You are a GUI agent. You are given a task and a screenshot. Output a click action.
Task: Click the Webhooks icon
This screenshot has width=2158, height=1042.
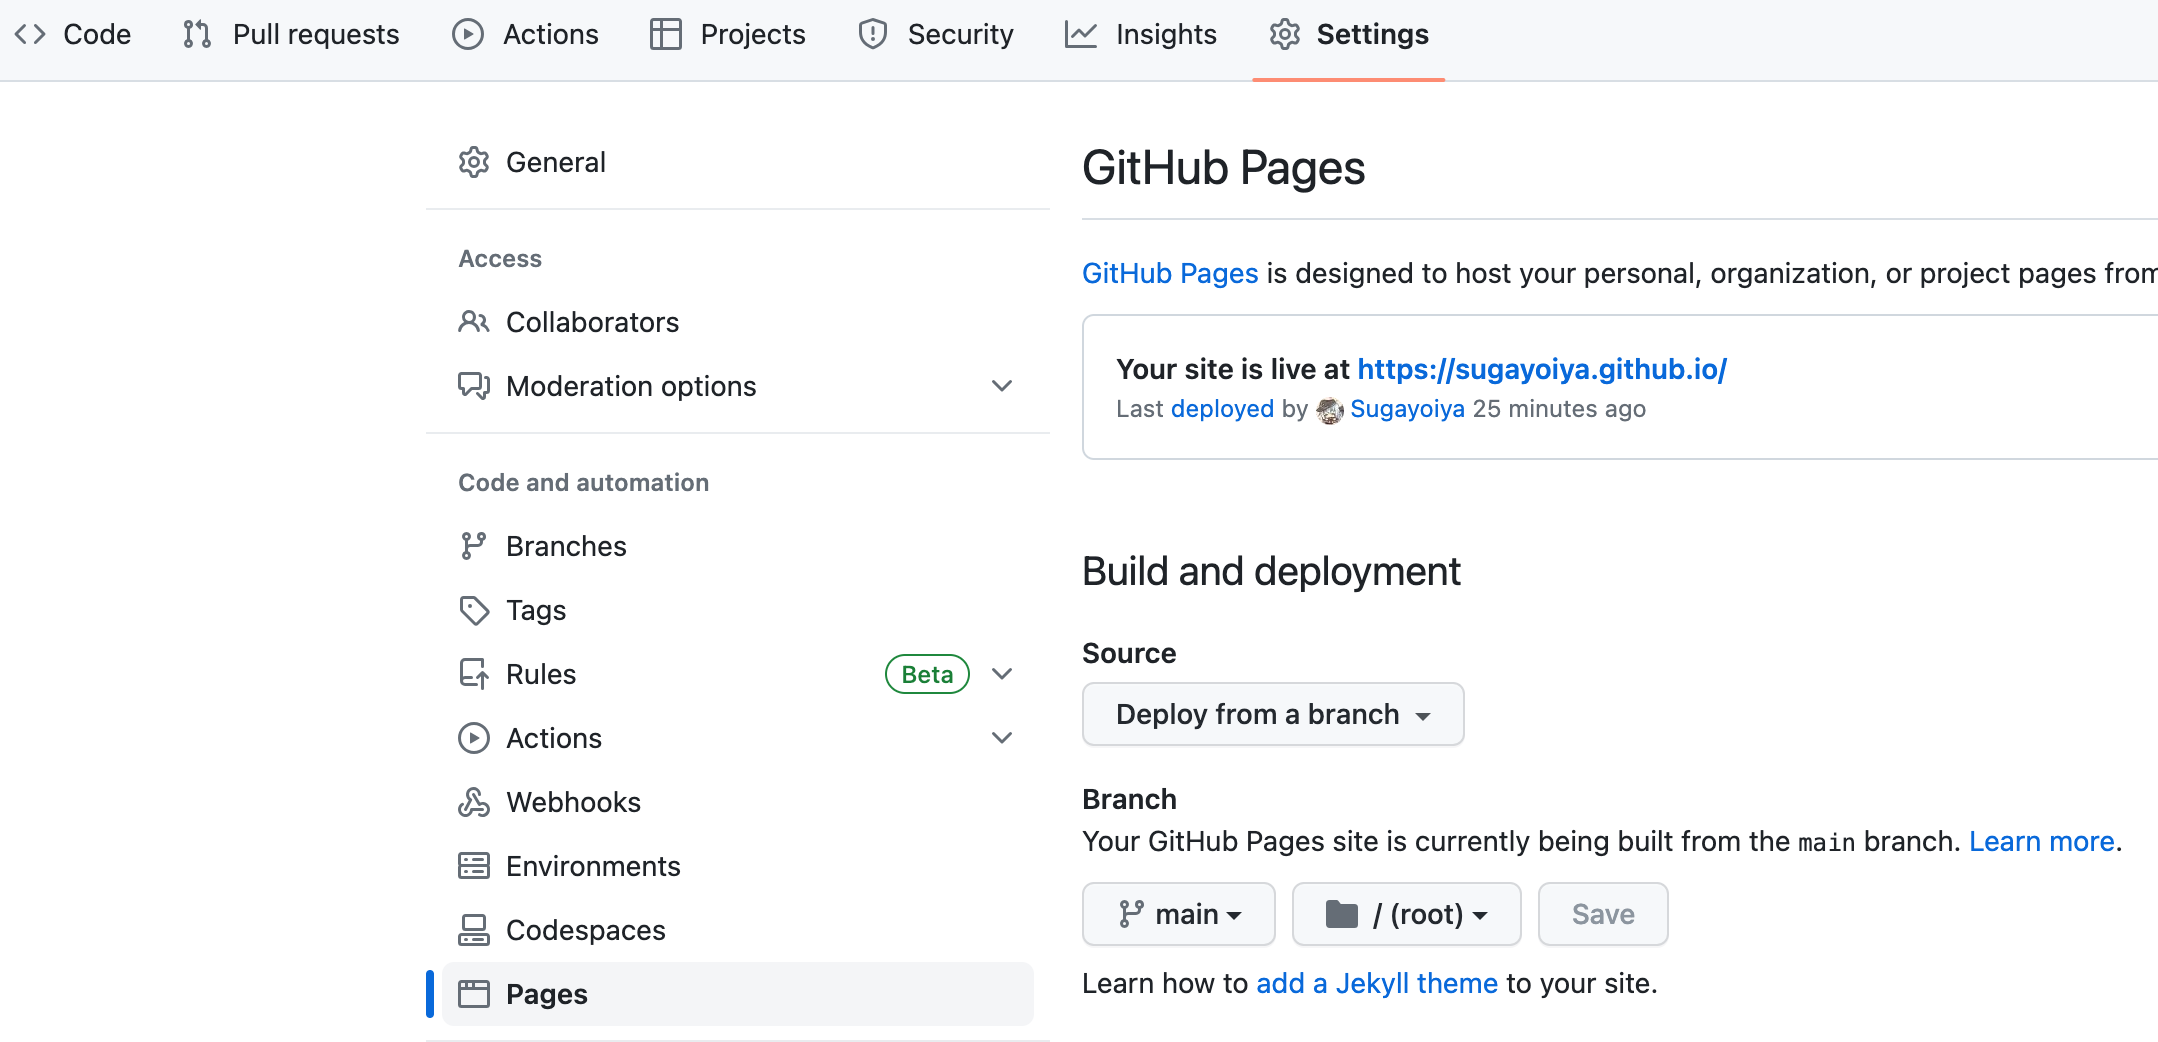coord(474,802)
